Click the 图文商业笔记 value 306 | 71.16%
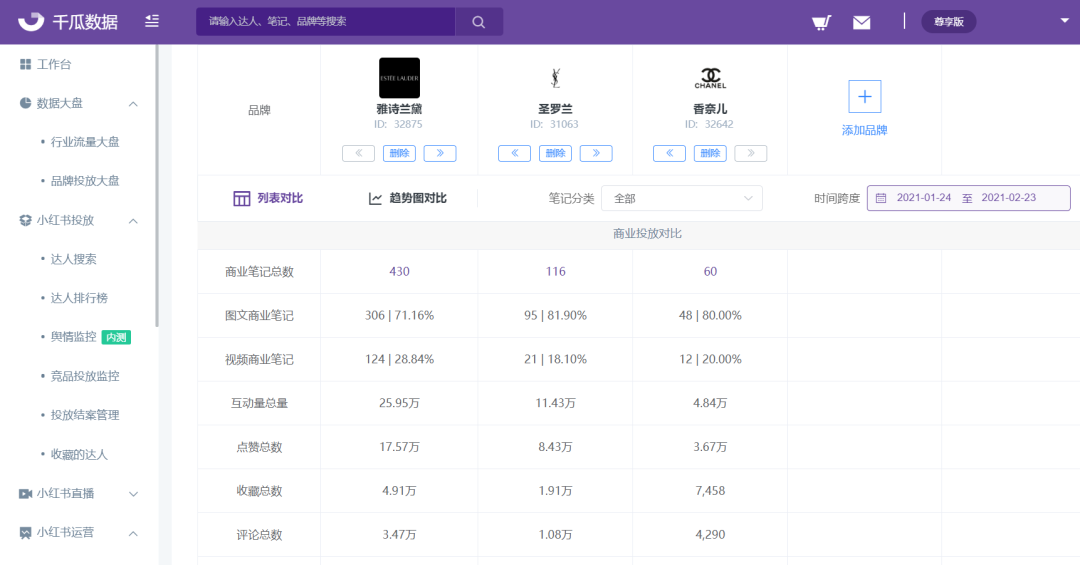1080x565 pixels. [x=399, y=316]
